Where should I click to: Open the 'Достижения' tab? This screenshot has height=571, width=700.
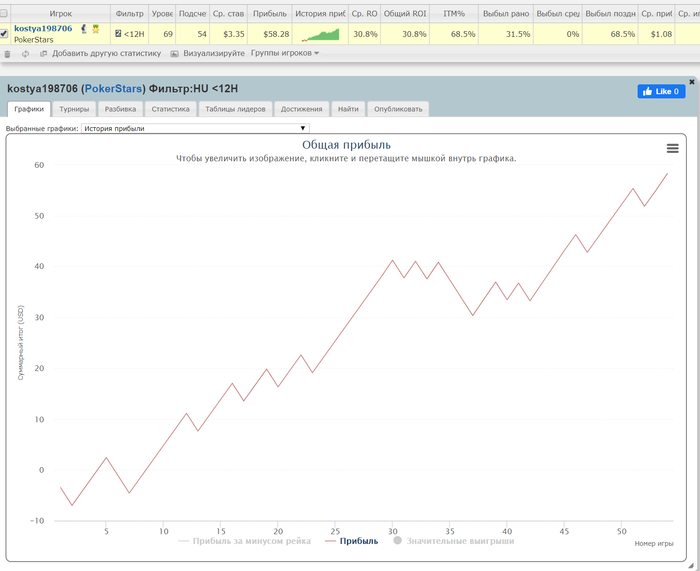point(301,109)
